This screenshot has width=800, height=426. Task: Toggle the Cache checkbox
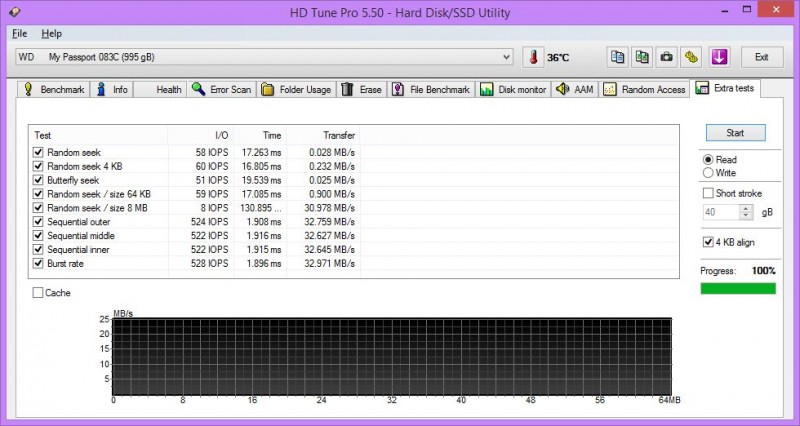[x=38, y=293]
